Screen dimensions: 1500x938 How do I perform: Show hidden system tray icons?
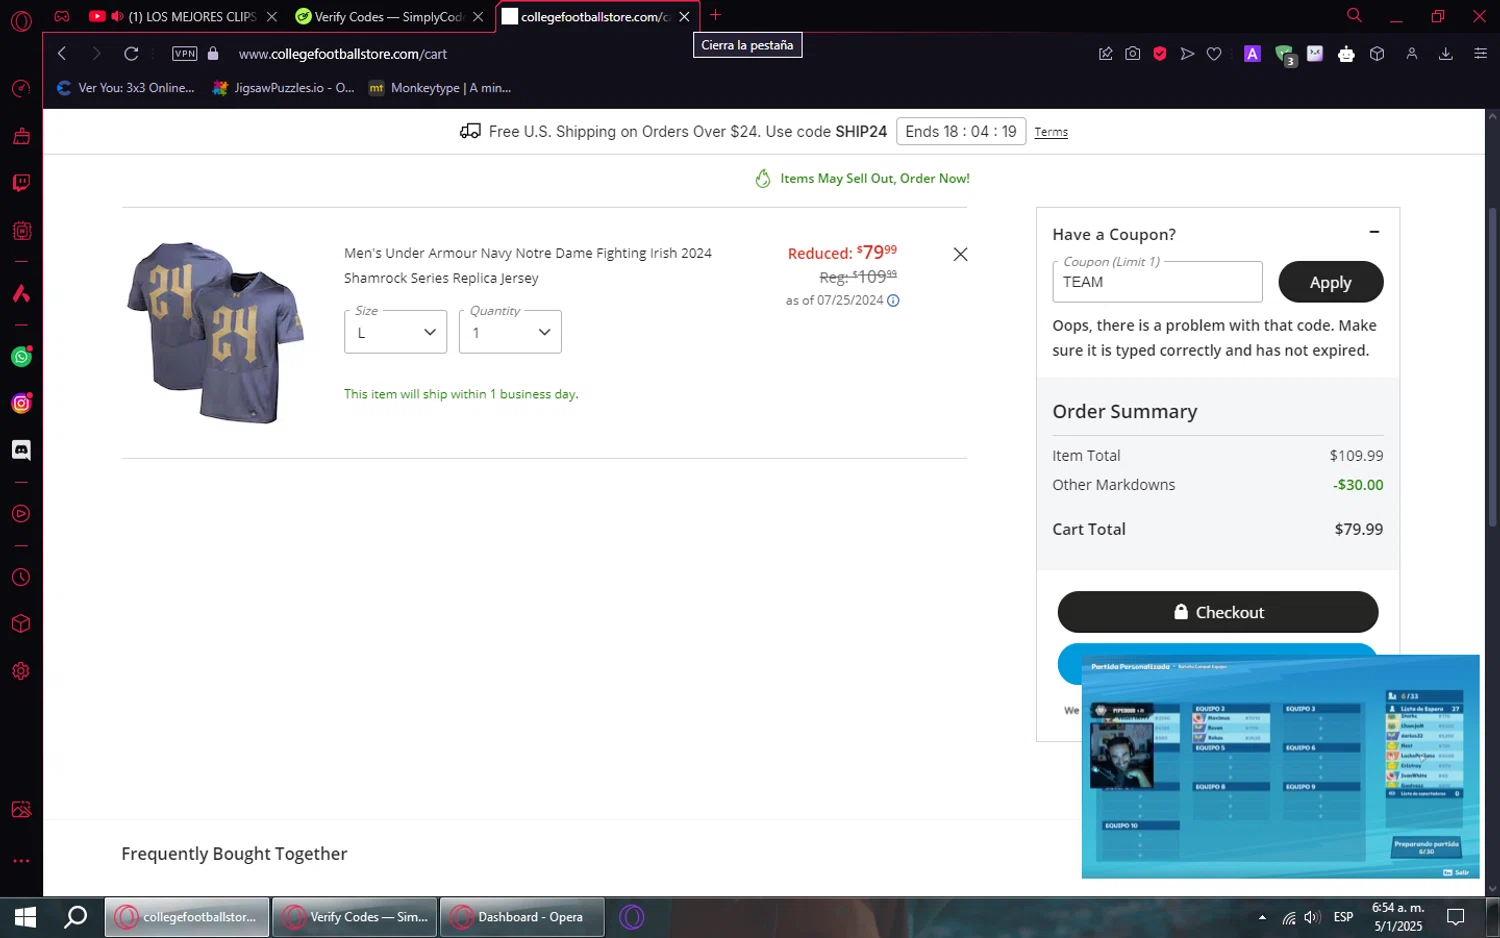click(x=1262, y=917)
